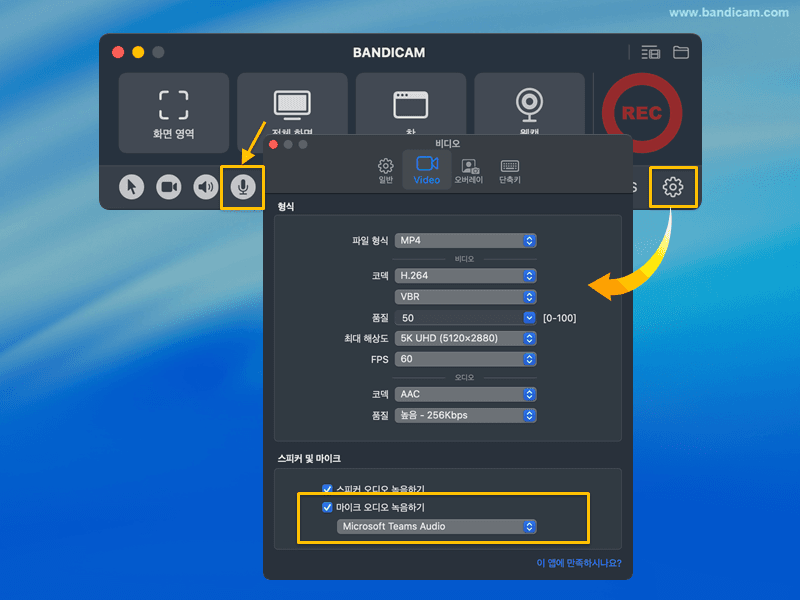
Task: Open the Microsoft Teams Audio dropdown
Action: [x=437, y=526]
